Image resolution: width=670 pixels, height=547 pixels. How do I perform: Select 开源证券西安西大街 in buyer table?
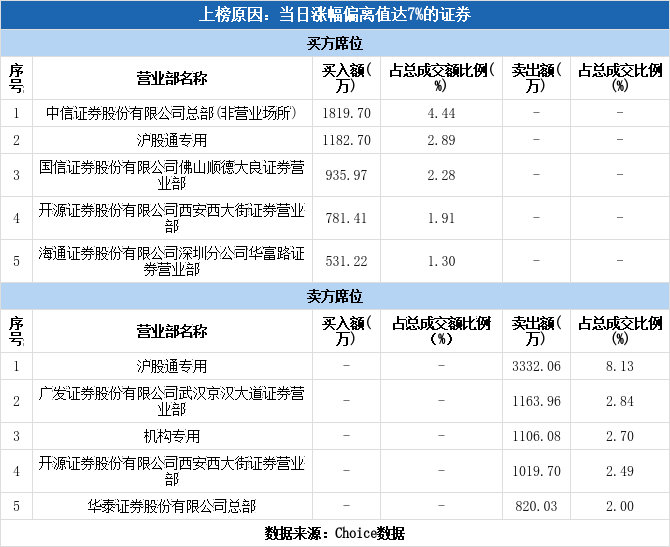171,218
